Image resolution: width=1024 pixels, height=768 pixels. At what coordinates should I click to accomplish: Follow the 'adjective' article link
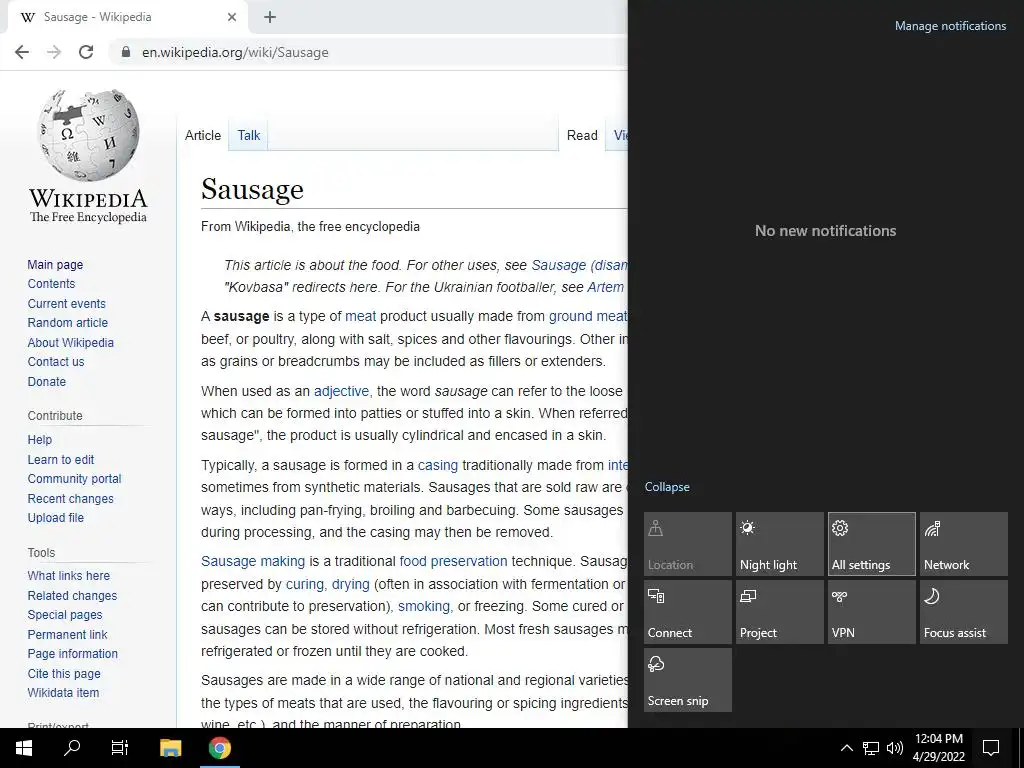342,391
